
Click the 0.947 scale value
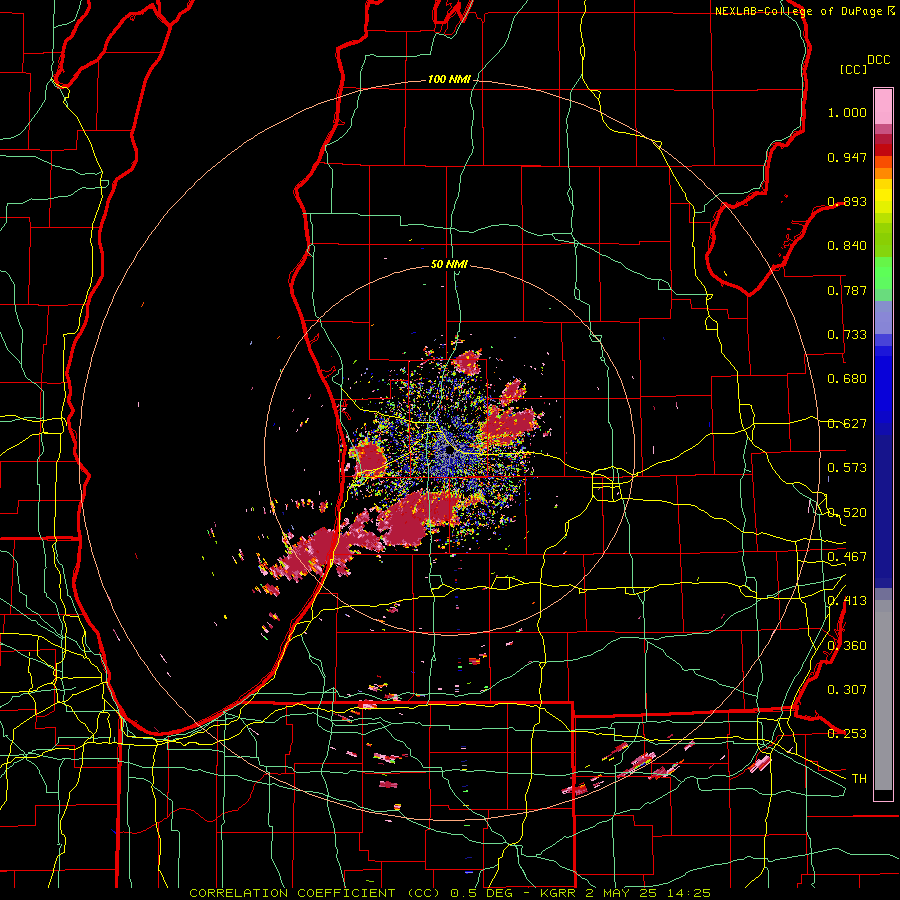coord(847,157)
